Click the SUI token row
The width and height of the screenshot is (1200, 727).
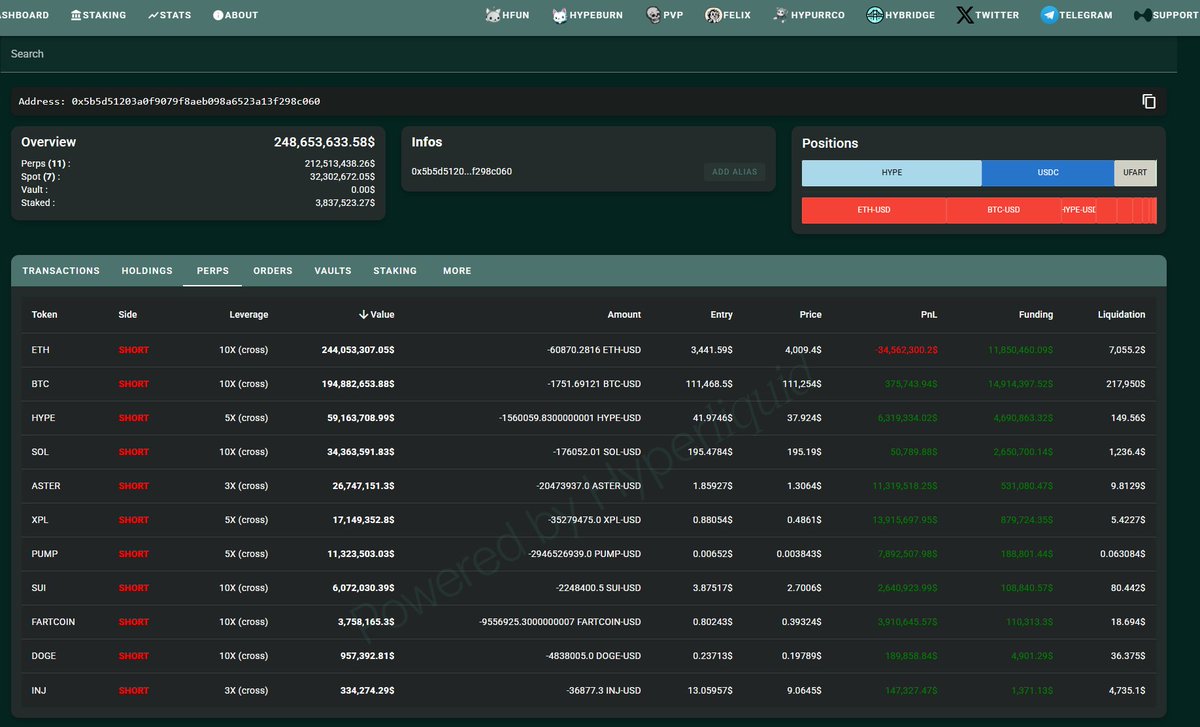coord(588,588)
